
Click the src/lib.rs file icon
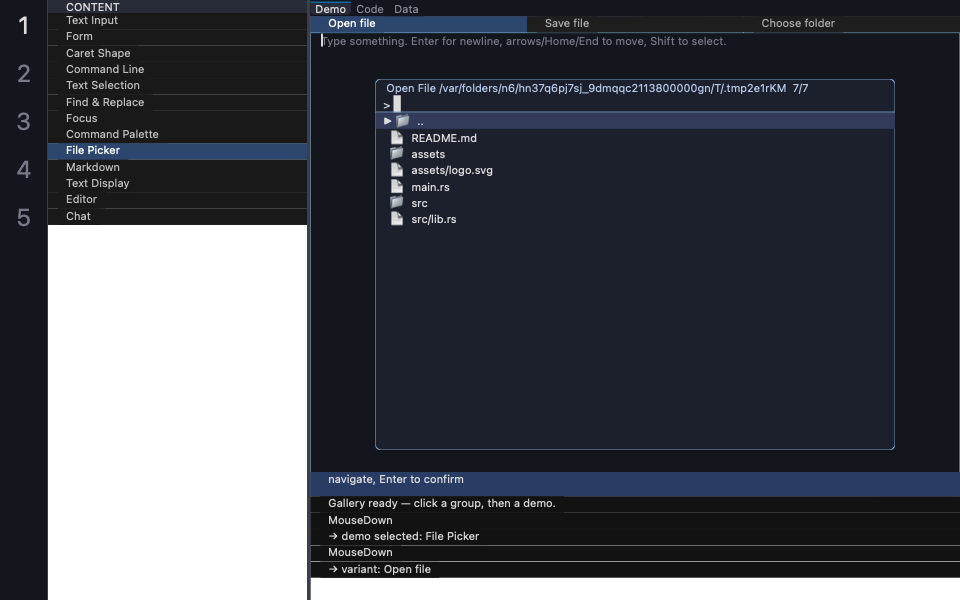397,219
